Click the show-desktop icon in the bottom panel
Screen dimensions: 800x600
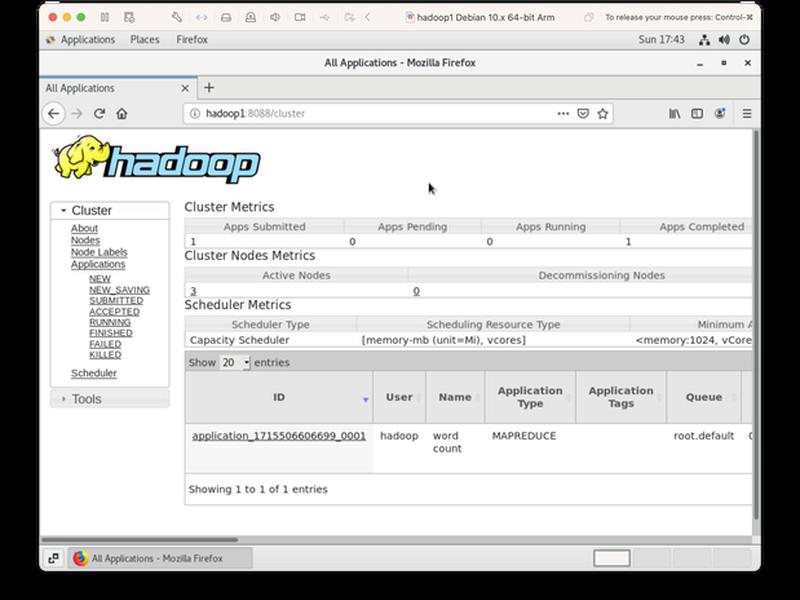[53, 558]
